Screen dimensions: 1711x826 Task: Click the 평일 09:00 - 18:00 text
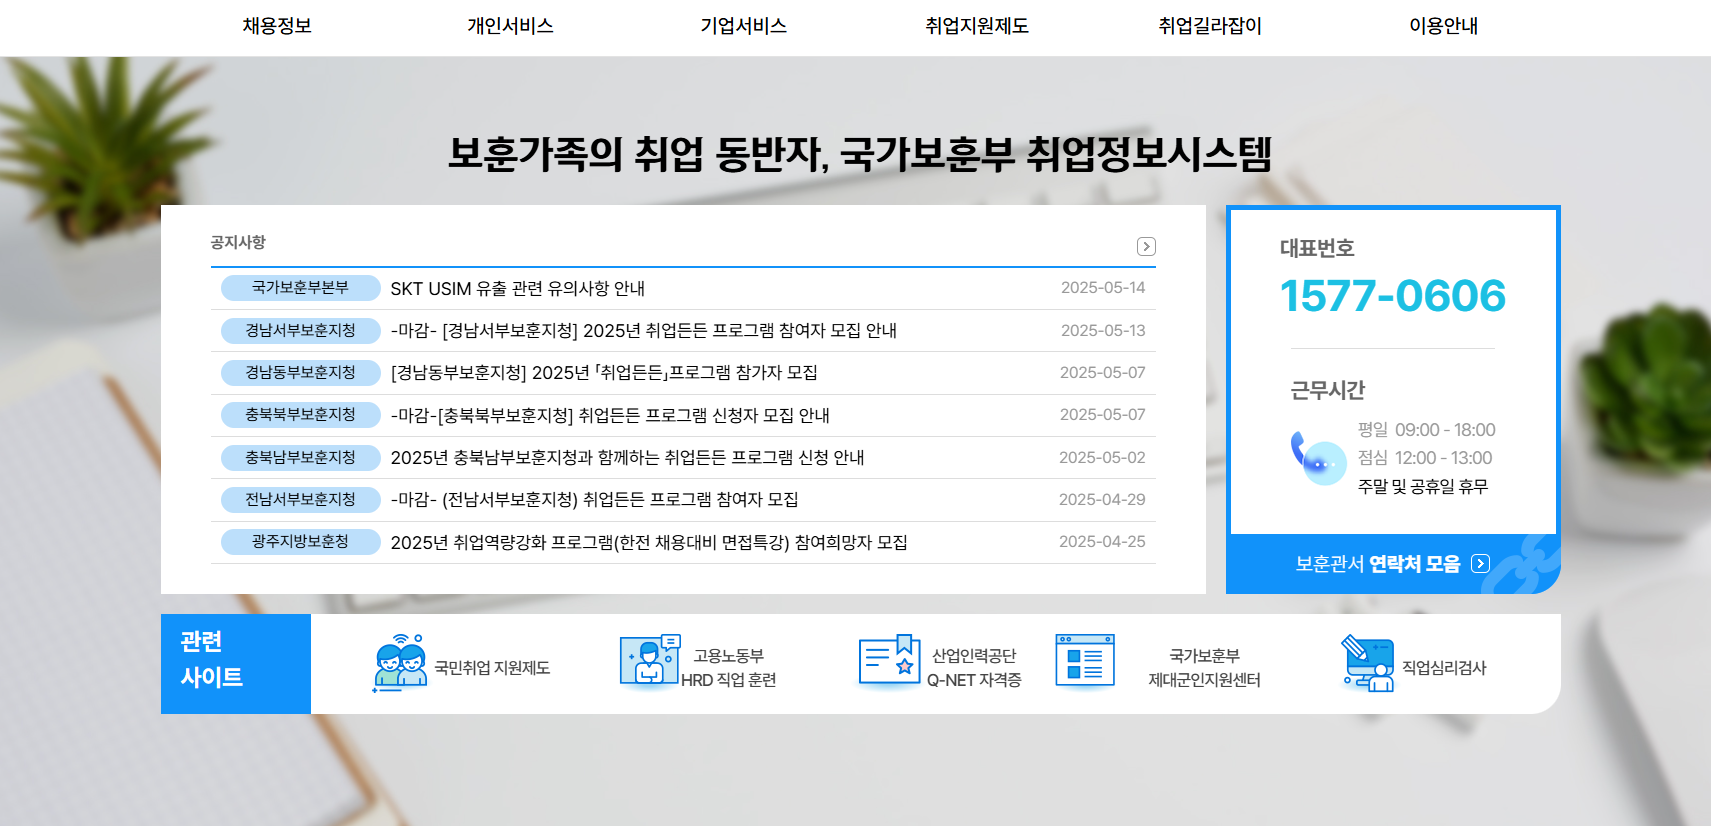coord(1426,430)
